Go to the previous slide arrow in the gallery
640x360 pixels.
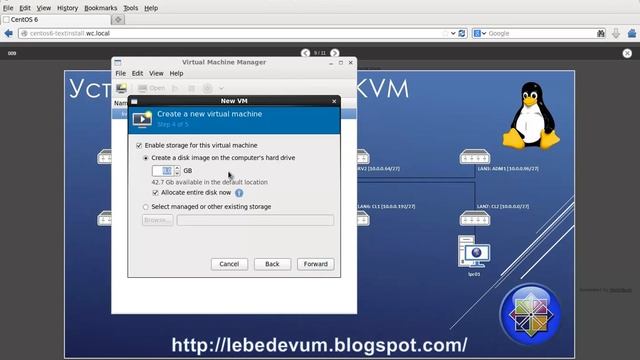coord(305,53)
